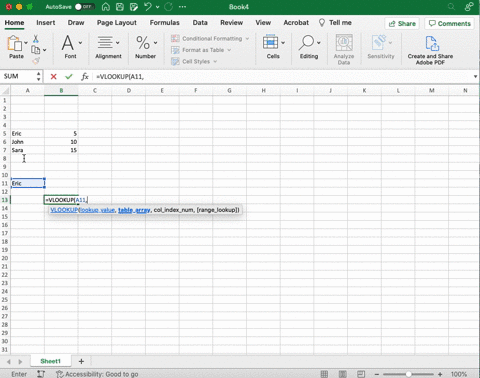
Task: Click the VLOOKUP function help link
Action: 64,210
